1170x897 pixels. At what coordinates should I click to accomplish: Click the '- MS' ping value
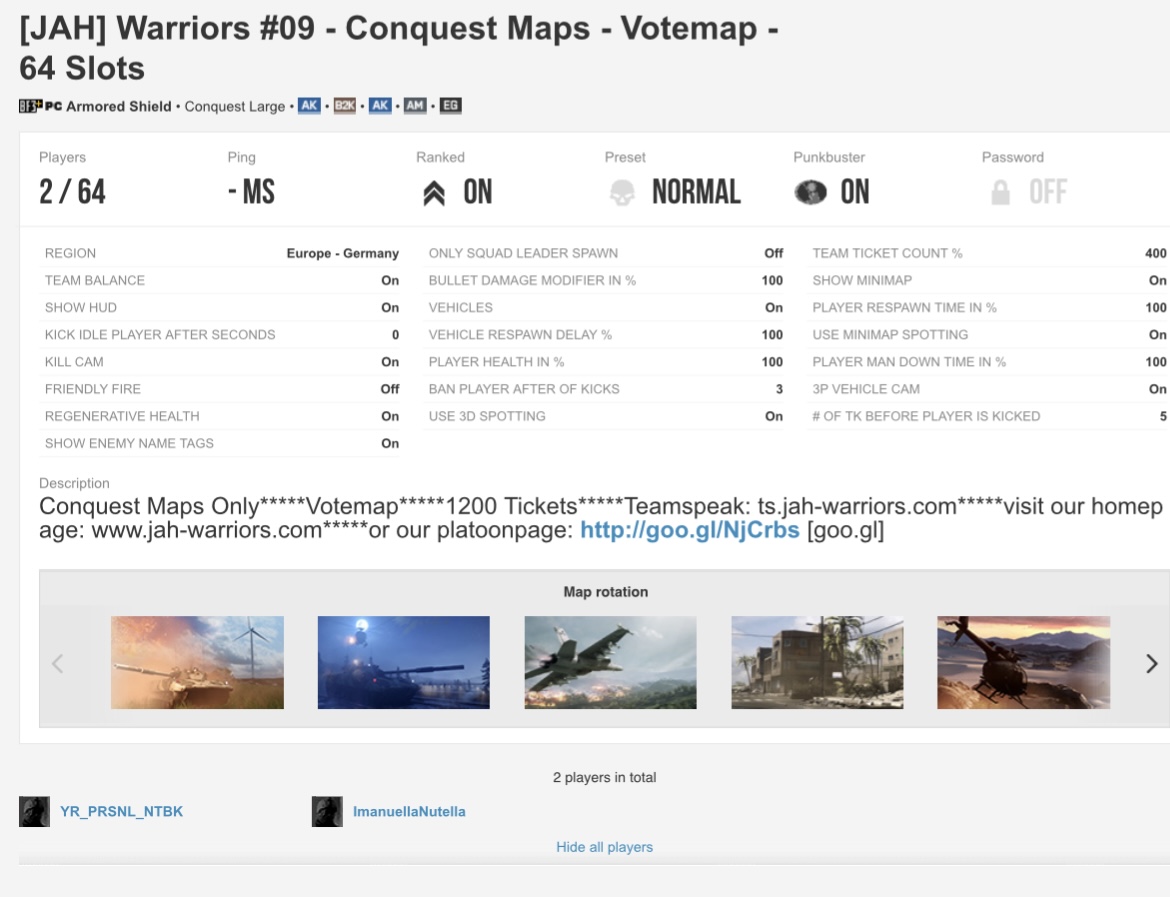[x=251, y=192]
